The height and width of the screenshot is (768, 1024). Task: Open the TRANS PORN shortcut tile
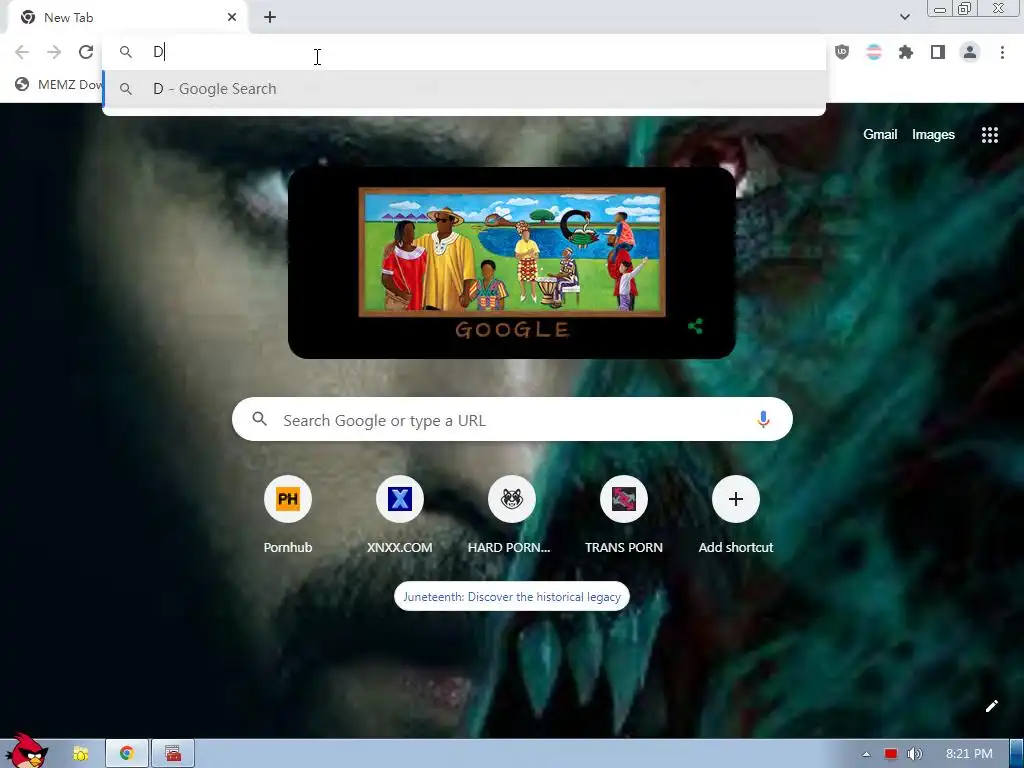624,515
